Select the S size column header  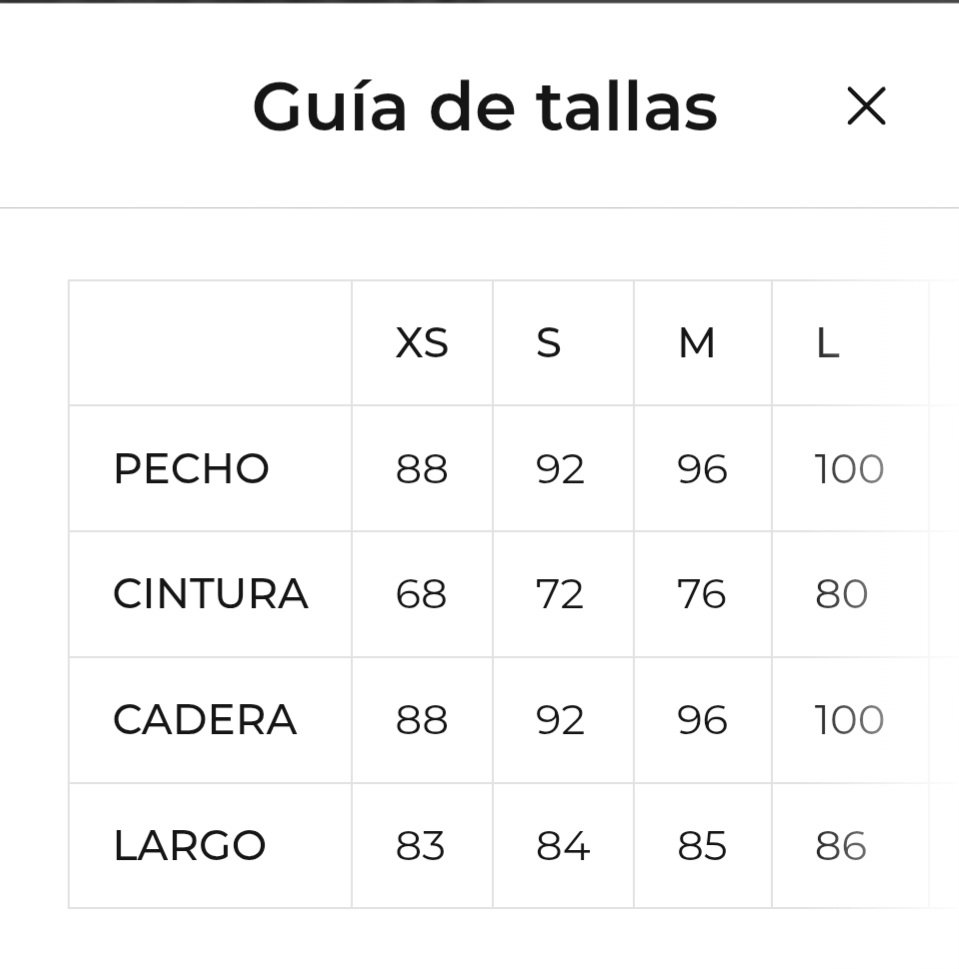pyautogui.click(x=548, y=344)
